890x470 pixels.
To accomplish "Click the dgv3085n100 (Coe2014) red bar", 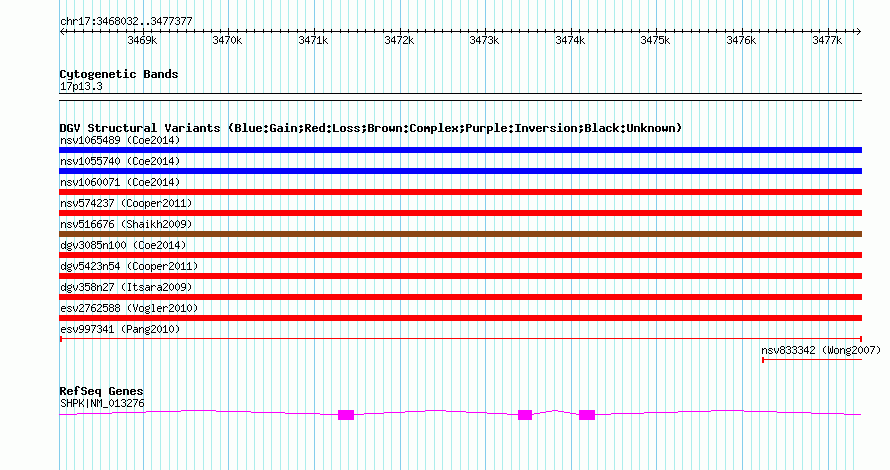I will [460, 255].
